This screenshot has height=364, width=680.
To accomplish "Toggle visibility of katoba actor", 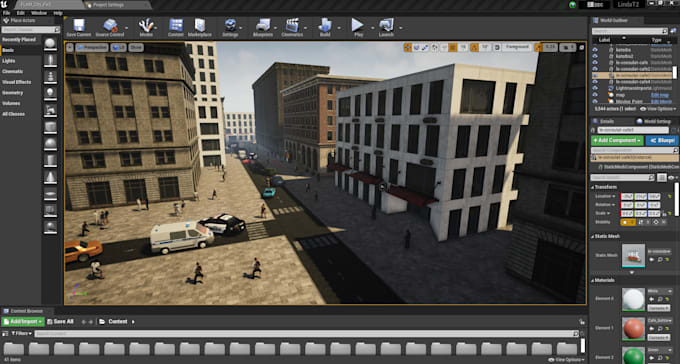I will coord(595,50).
